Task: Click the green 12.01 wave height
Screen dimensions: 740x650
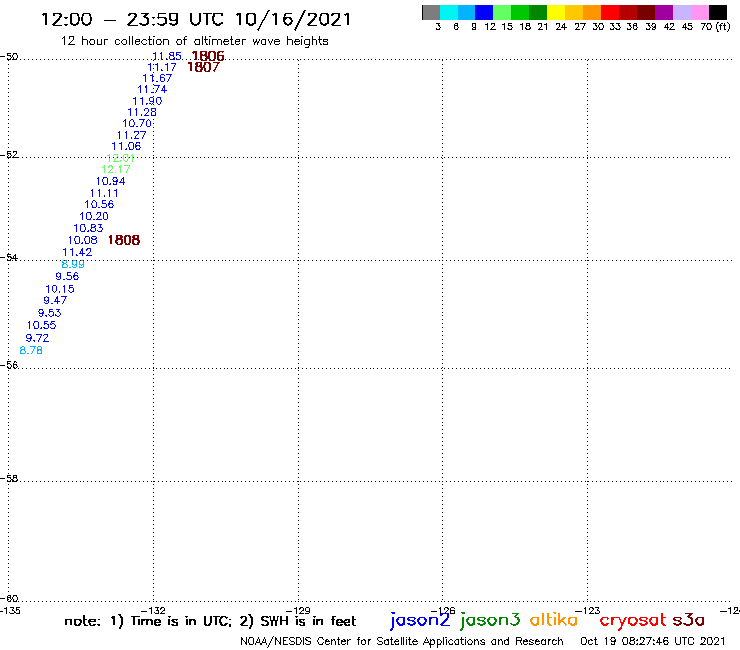Action: click(120, 158)
